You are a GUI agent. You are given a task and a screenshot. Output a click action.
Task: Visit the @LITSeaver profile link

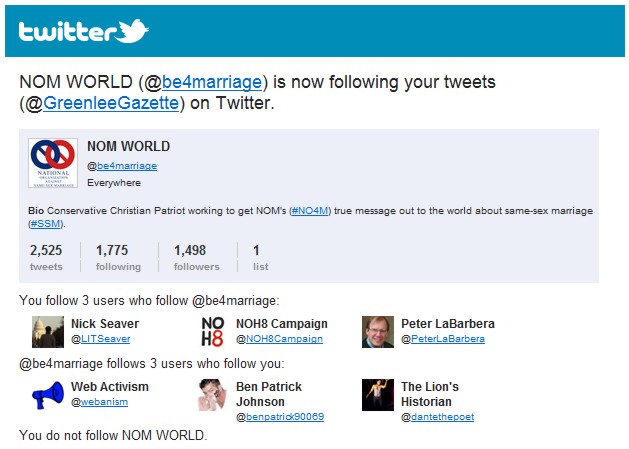click(x=106, y=339)
